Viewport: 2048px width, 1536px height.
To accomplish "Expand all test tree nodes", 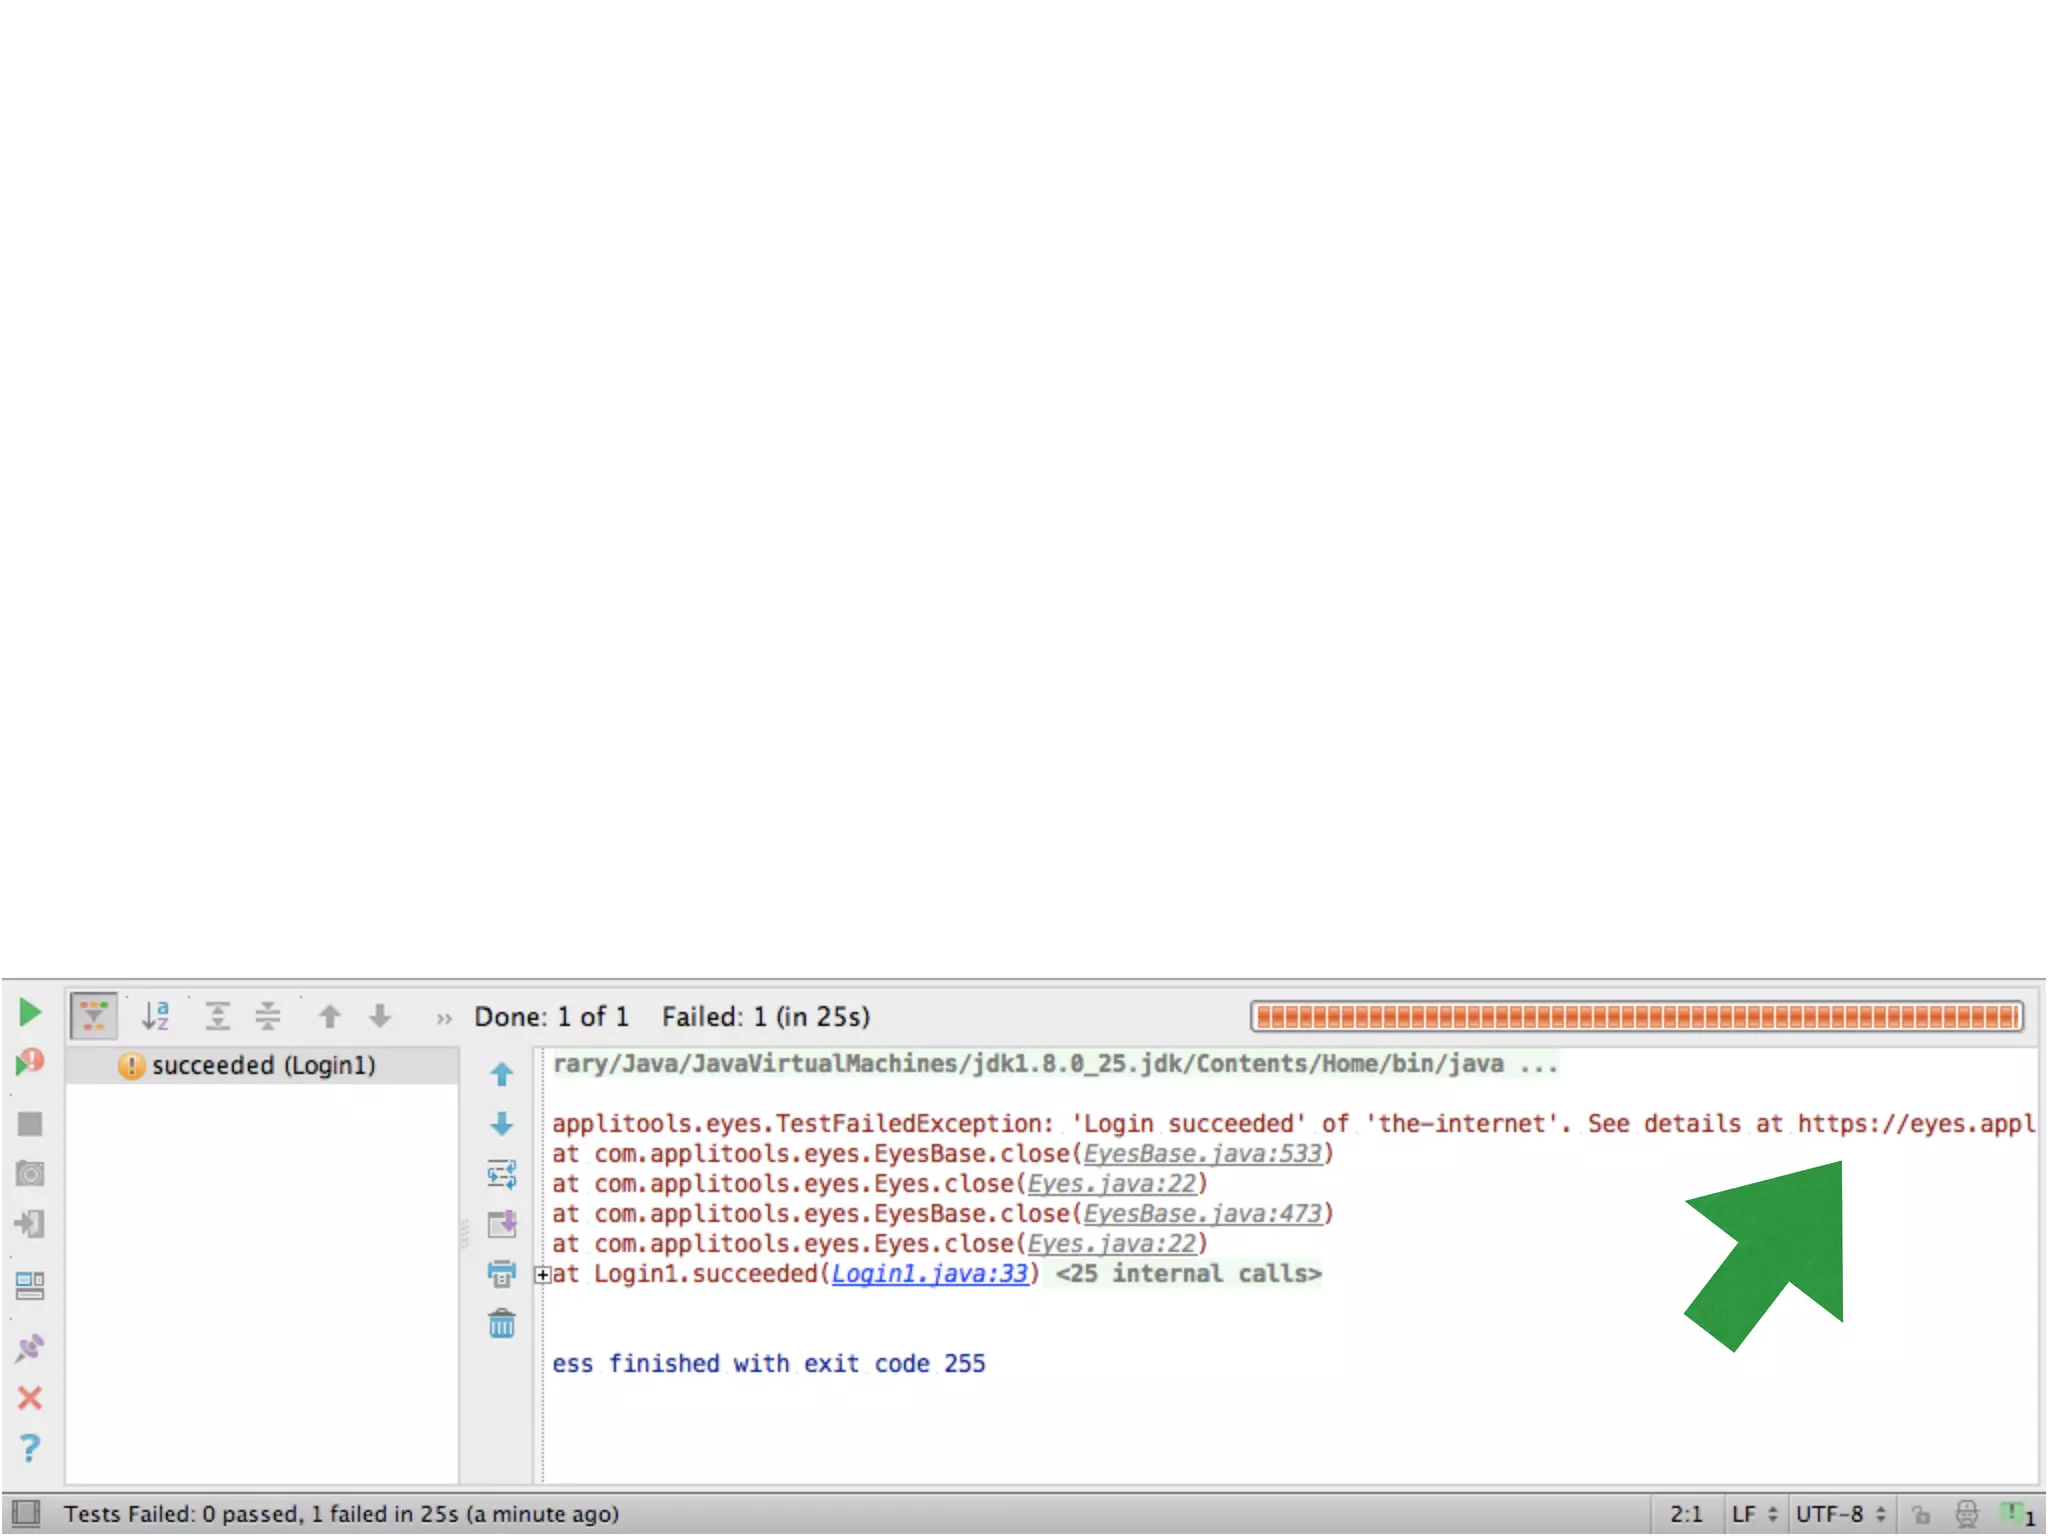I will [x=217, y=1016].
